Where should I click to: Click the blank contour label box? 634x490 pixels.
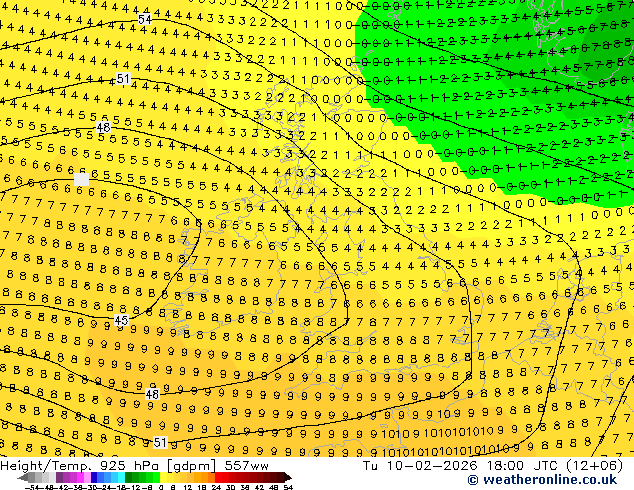(81, 179)
